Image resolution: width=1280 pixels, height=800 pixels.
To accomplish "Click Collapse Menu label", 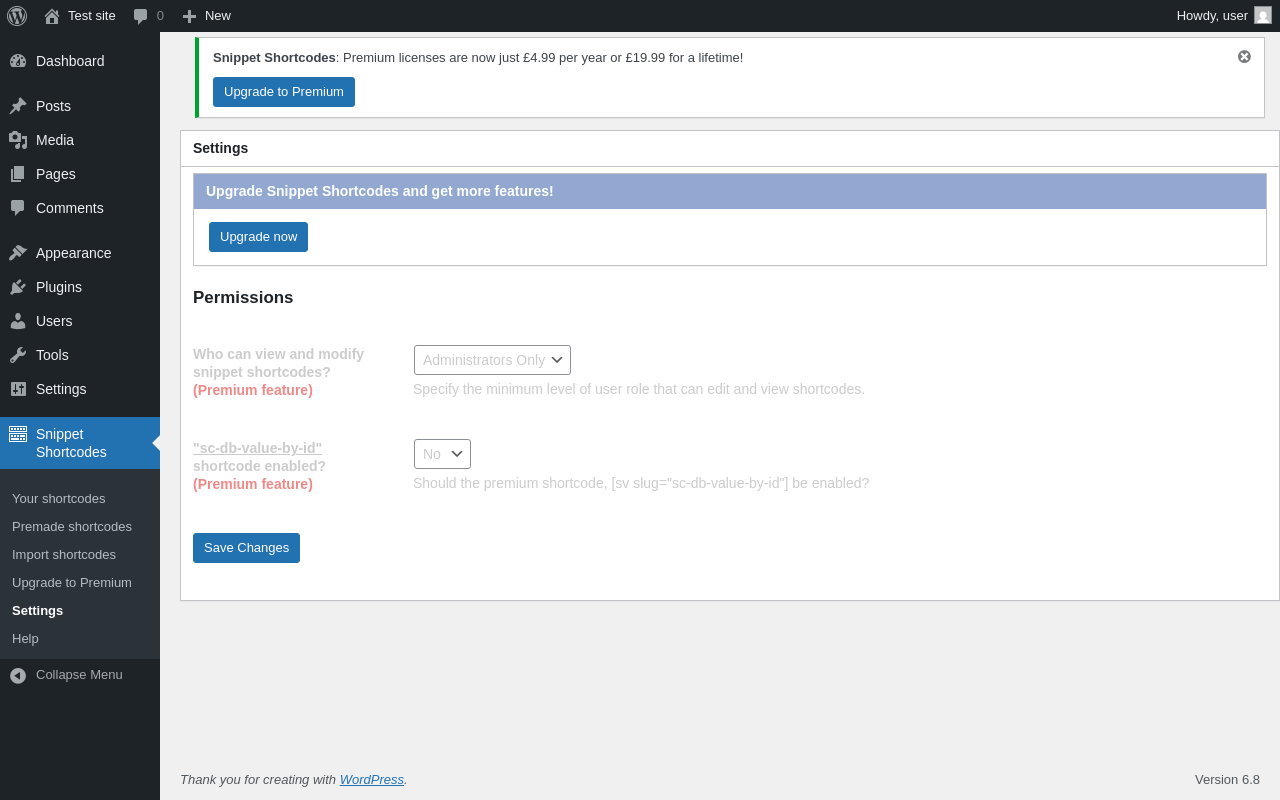I will tap(79, 674).
